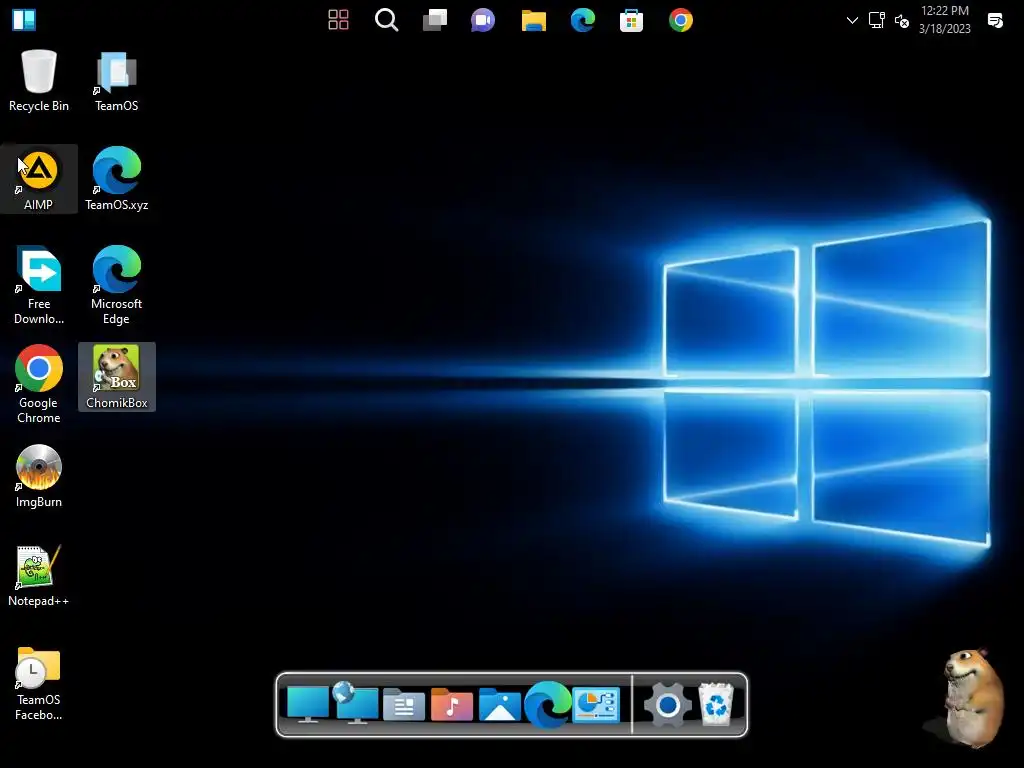Open Task View in taskbar
1024x768 pixels.
[435, 20]
